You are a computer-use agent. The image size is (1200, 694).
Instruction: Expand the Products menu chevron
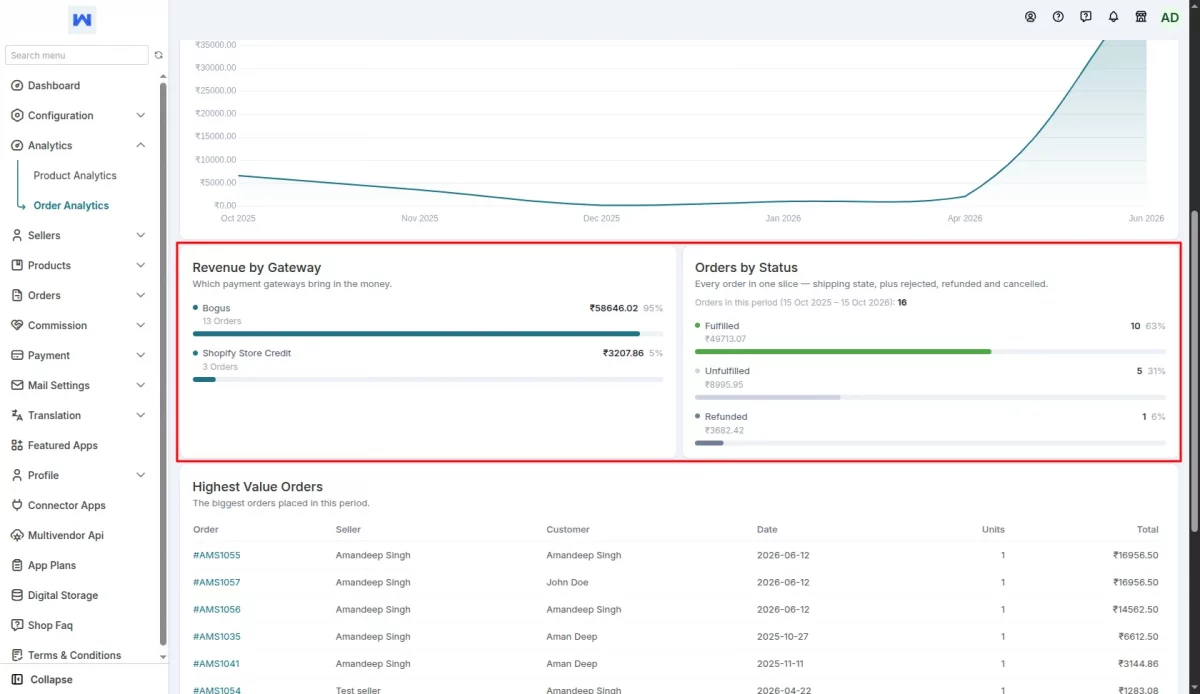140,266
